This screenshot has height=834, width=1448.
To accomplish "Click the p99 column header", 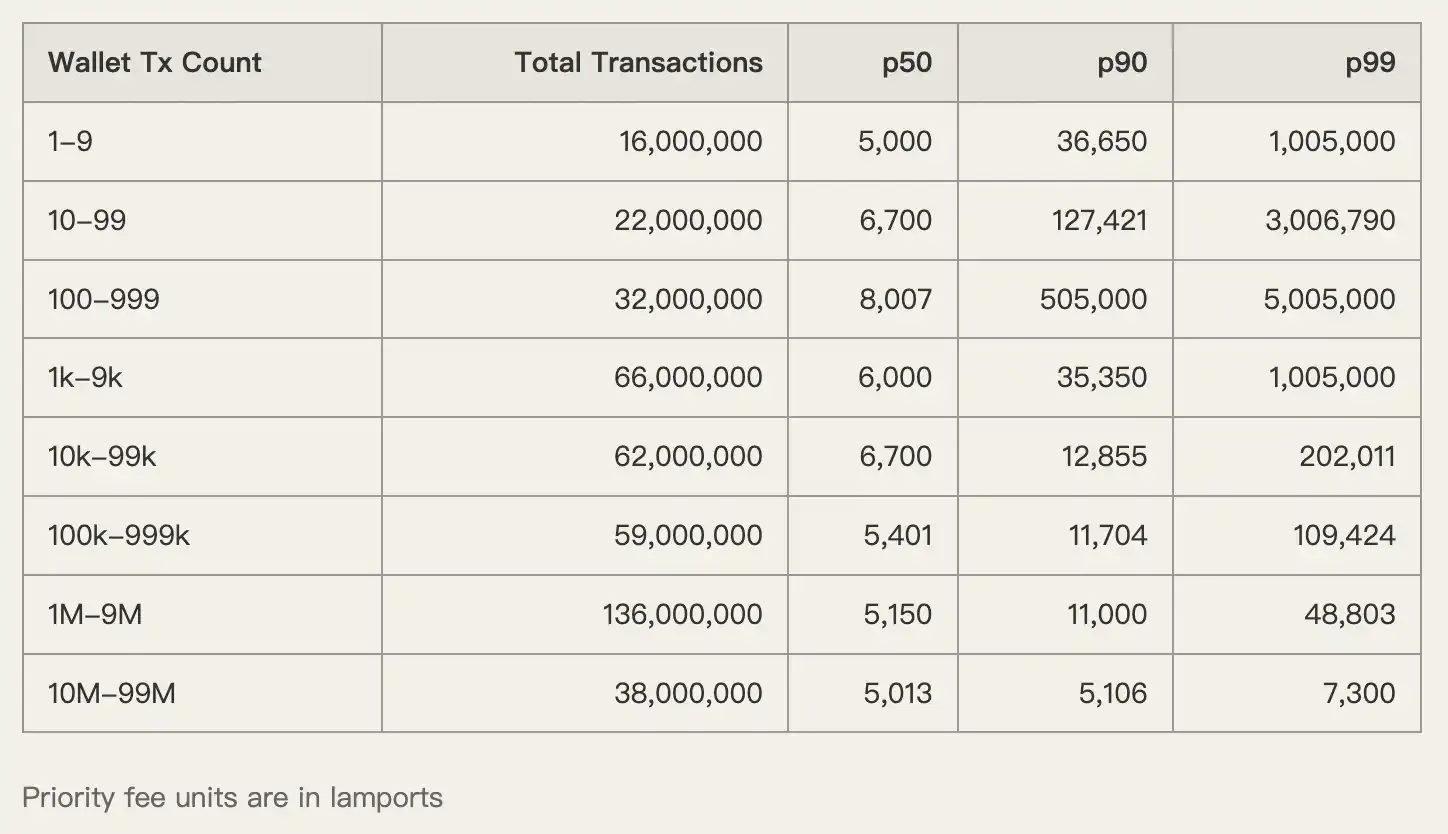I will coord(1370,63).
